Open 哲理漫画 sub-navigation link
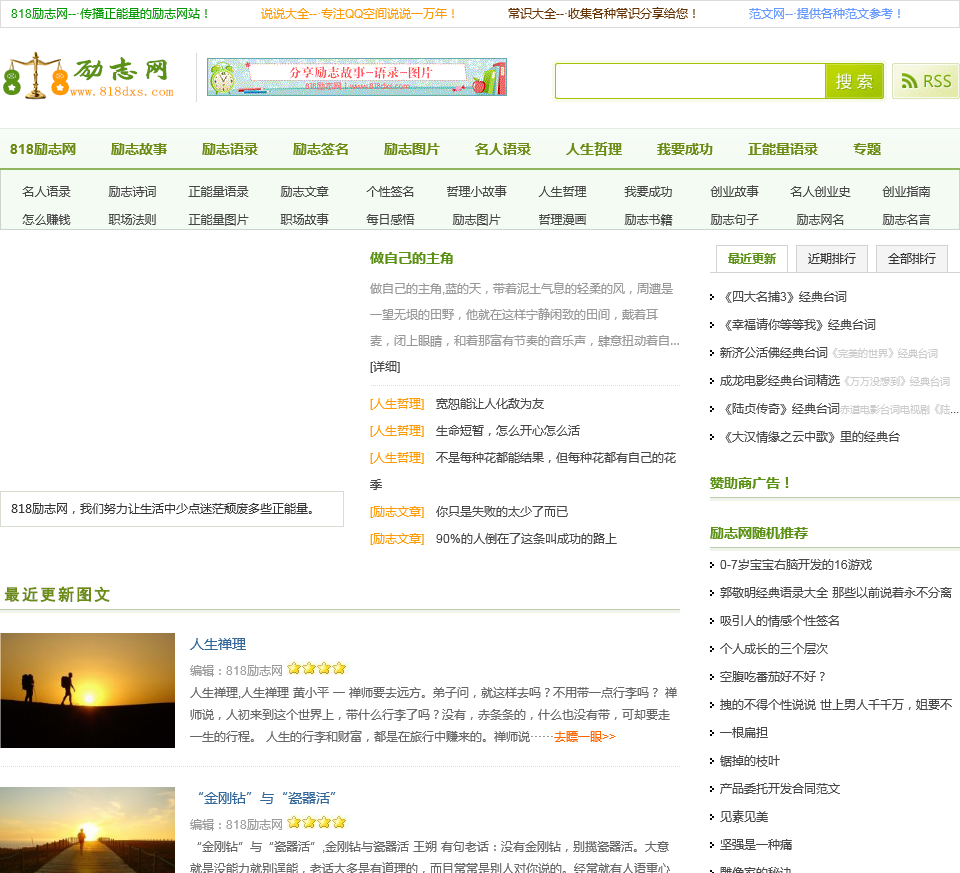 pyautogui.click(x=562, y=219)
